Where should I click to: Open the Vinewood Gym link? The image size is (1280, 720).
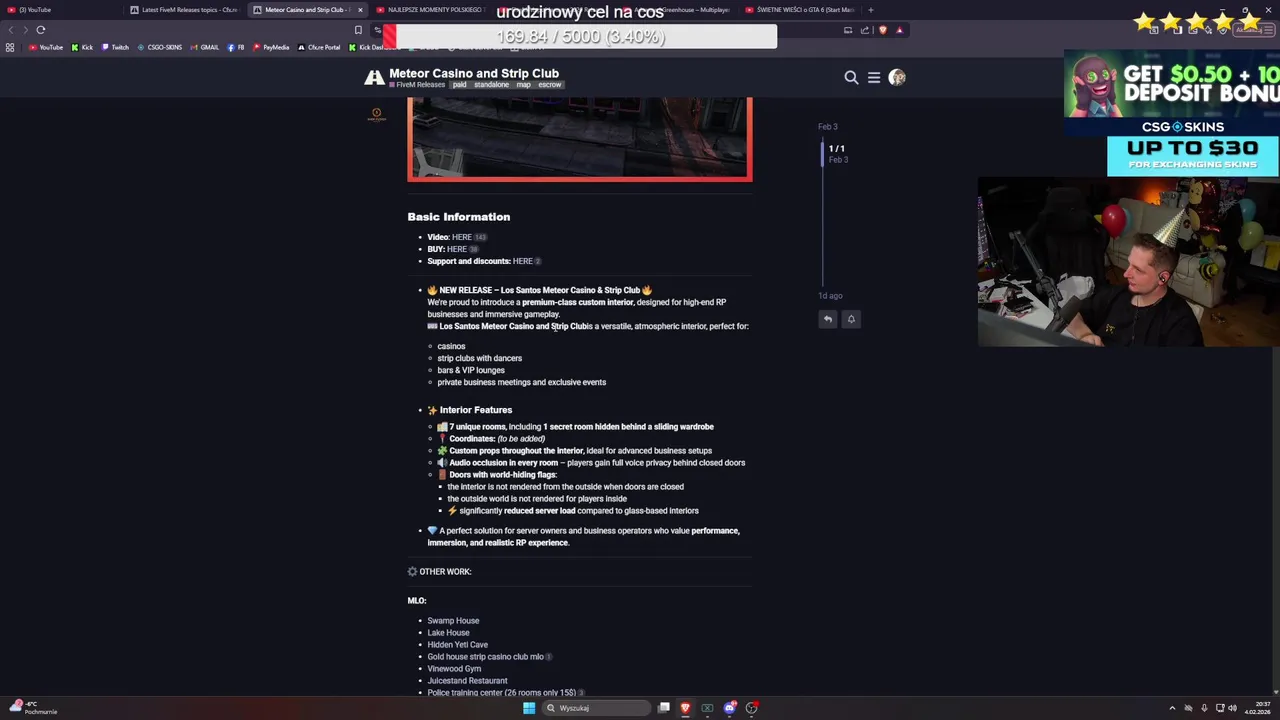coord(454,669)
